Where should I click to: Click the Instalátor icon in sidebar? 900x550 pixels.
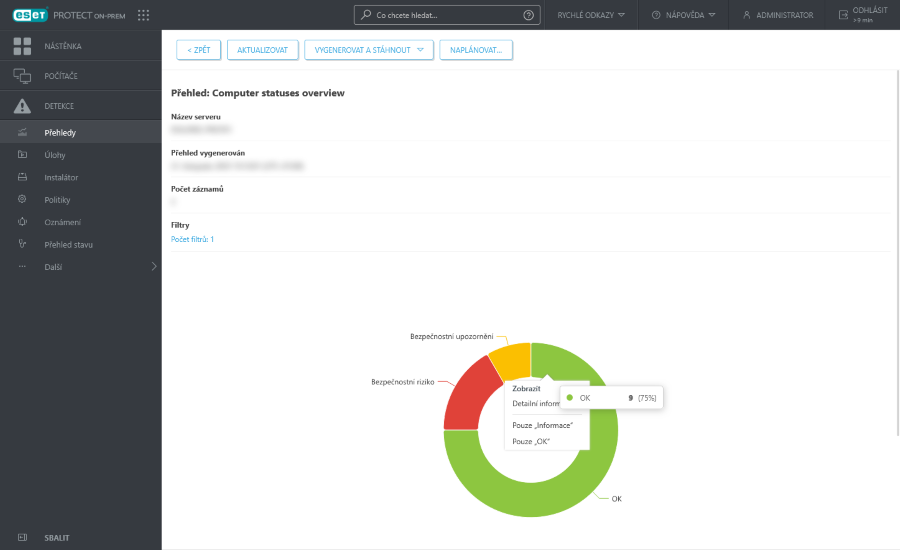coord(22,177)
